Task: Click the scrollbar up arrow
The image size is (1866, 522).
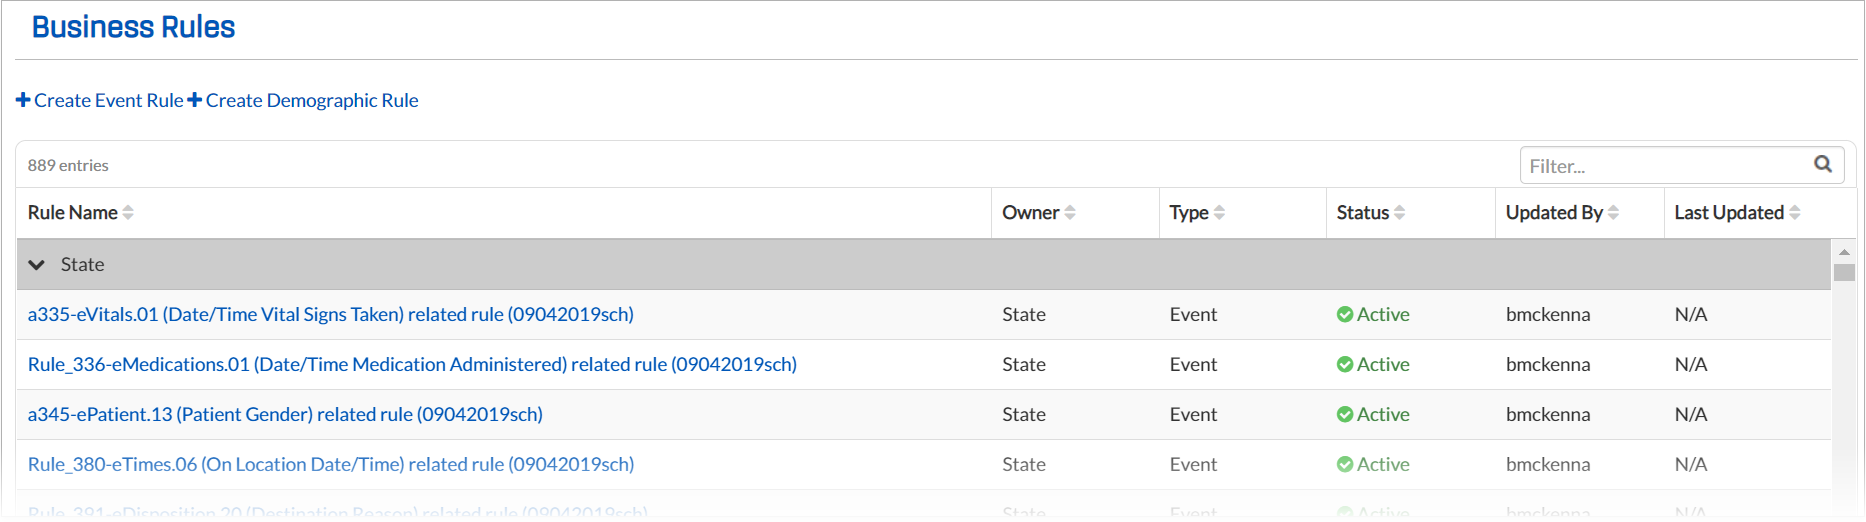Action: (x=1844, y=251)
